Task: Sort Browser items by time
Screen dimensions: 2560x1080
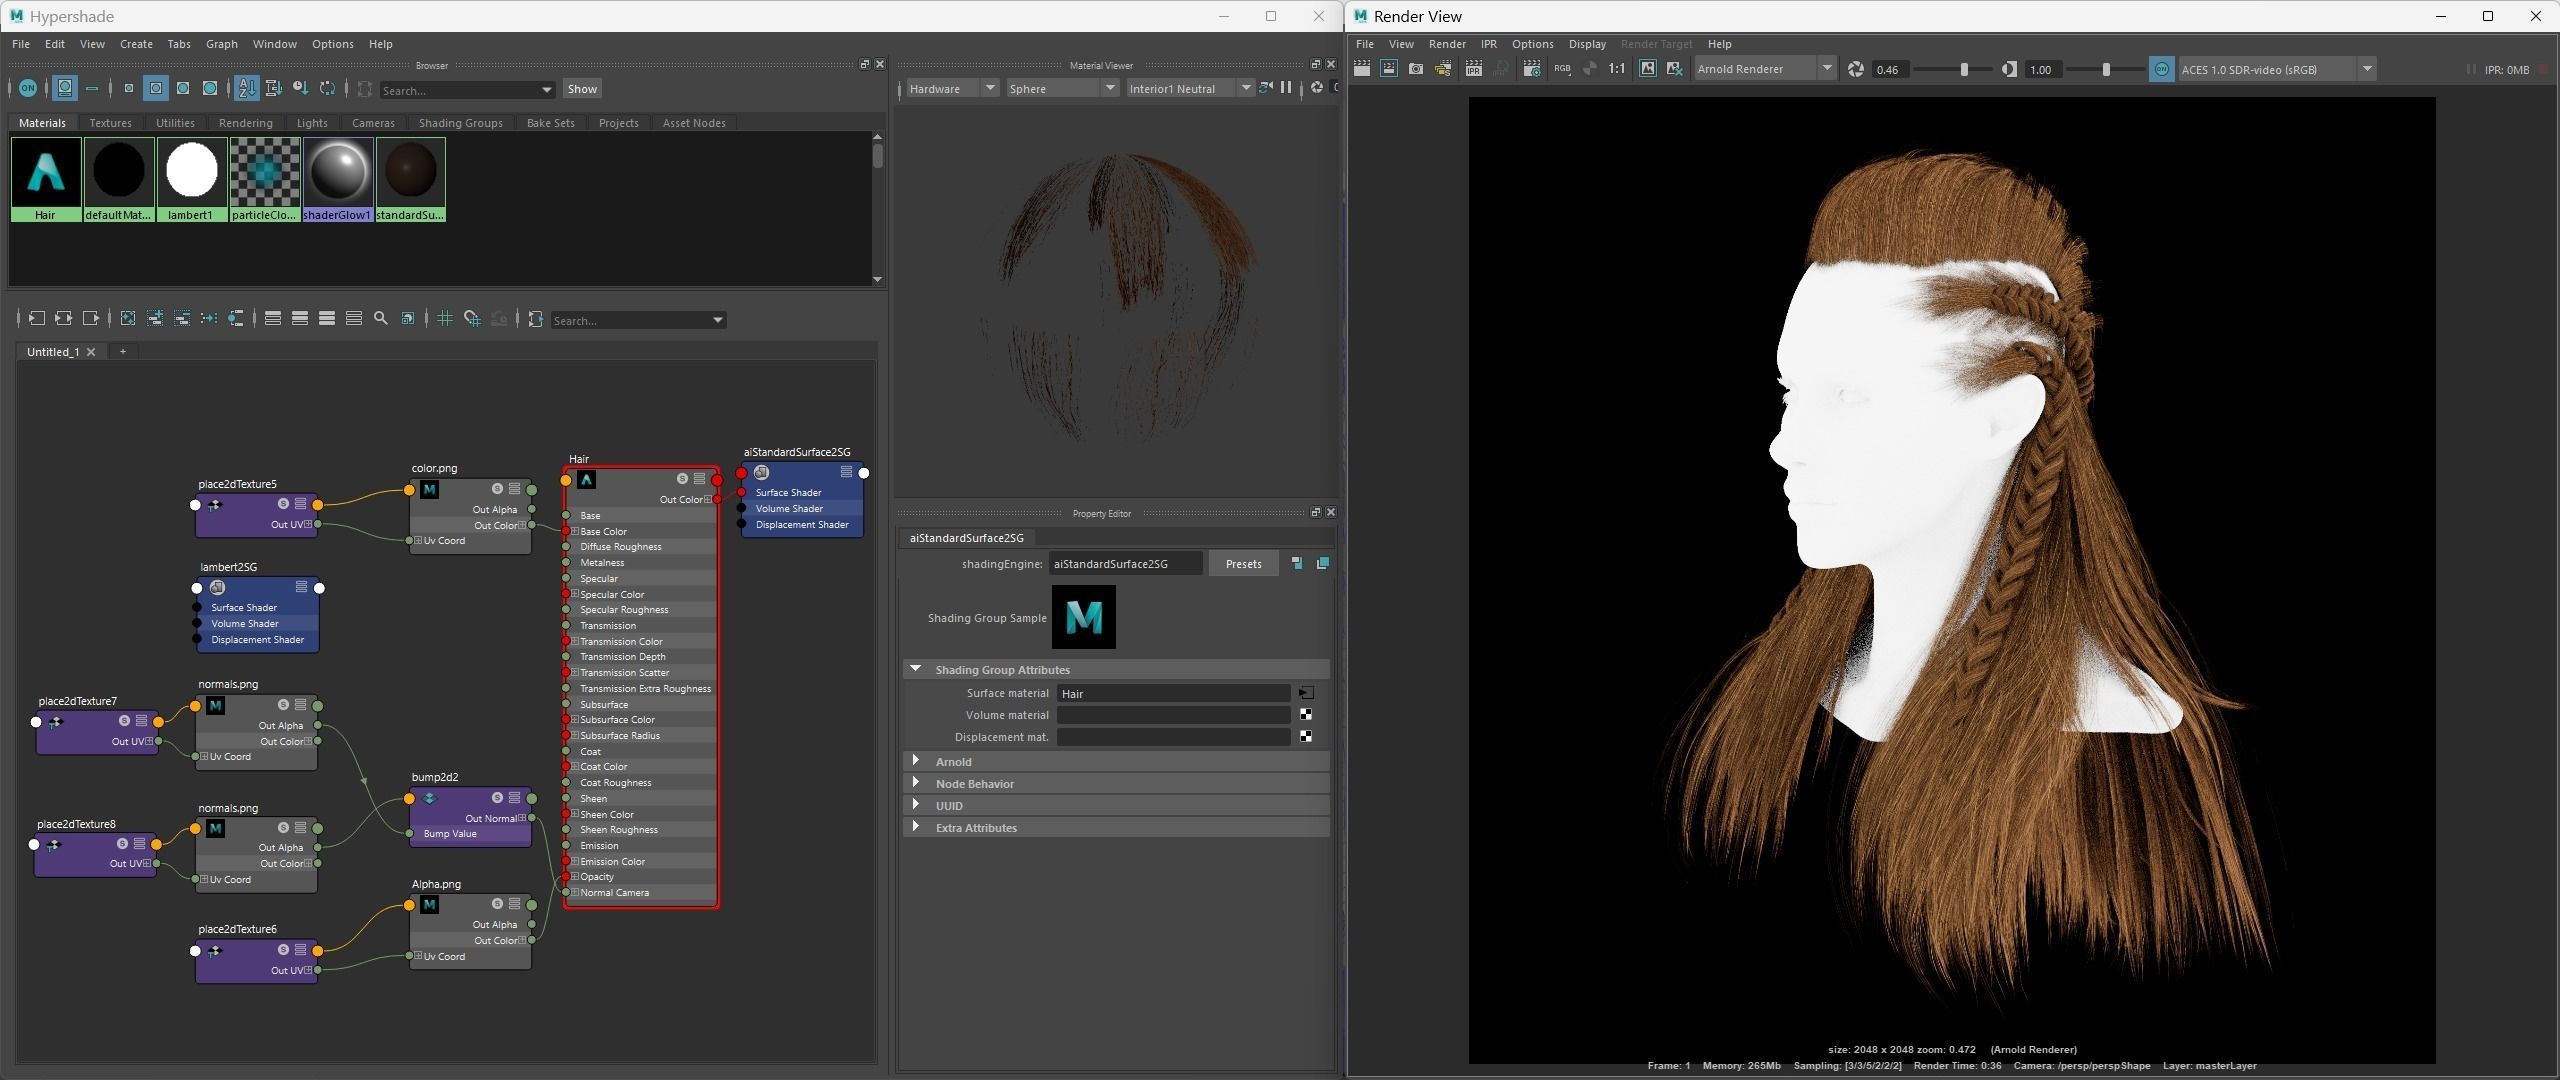Action: 301,88
